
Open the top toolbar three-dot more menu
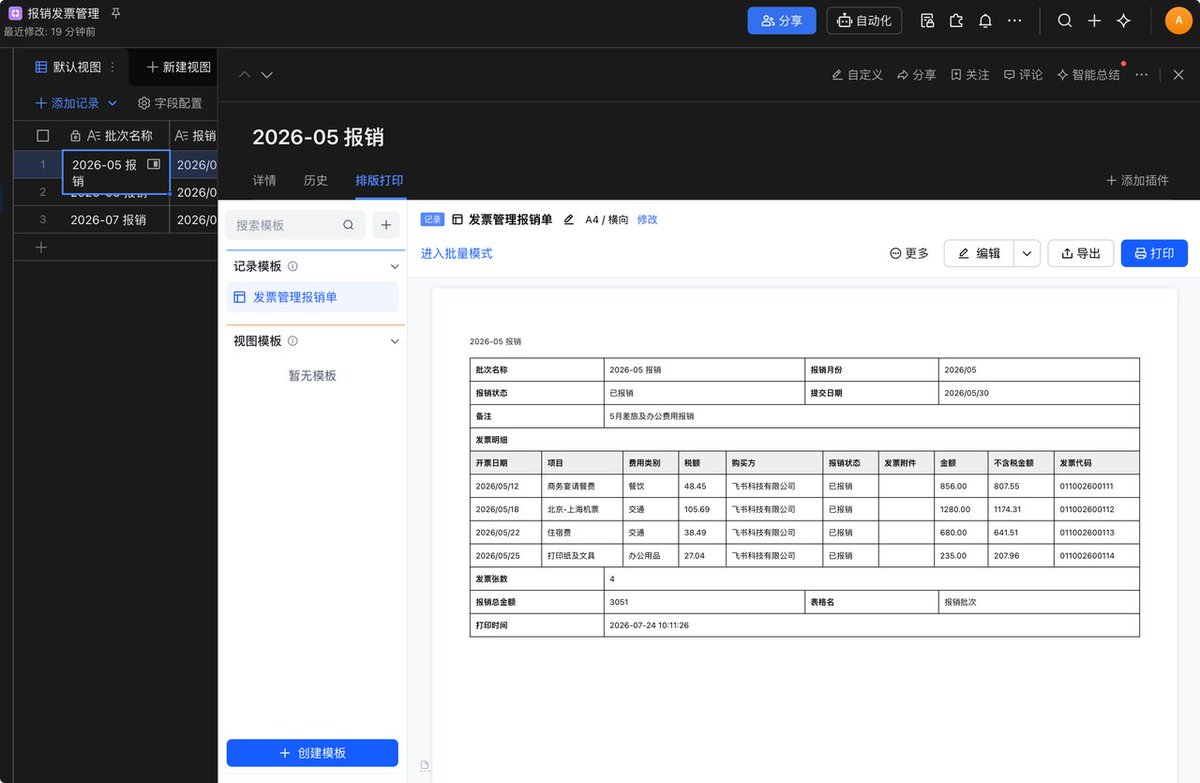(x=1015, y=20)
